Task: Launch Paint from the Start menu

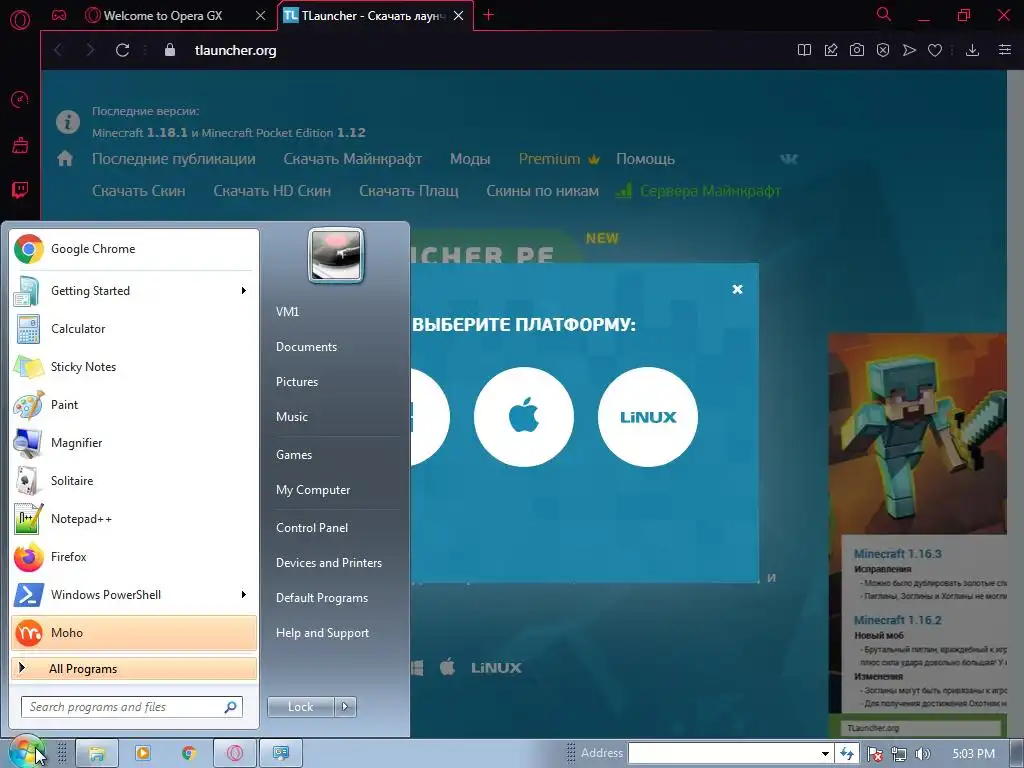Action: 134,404
